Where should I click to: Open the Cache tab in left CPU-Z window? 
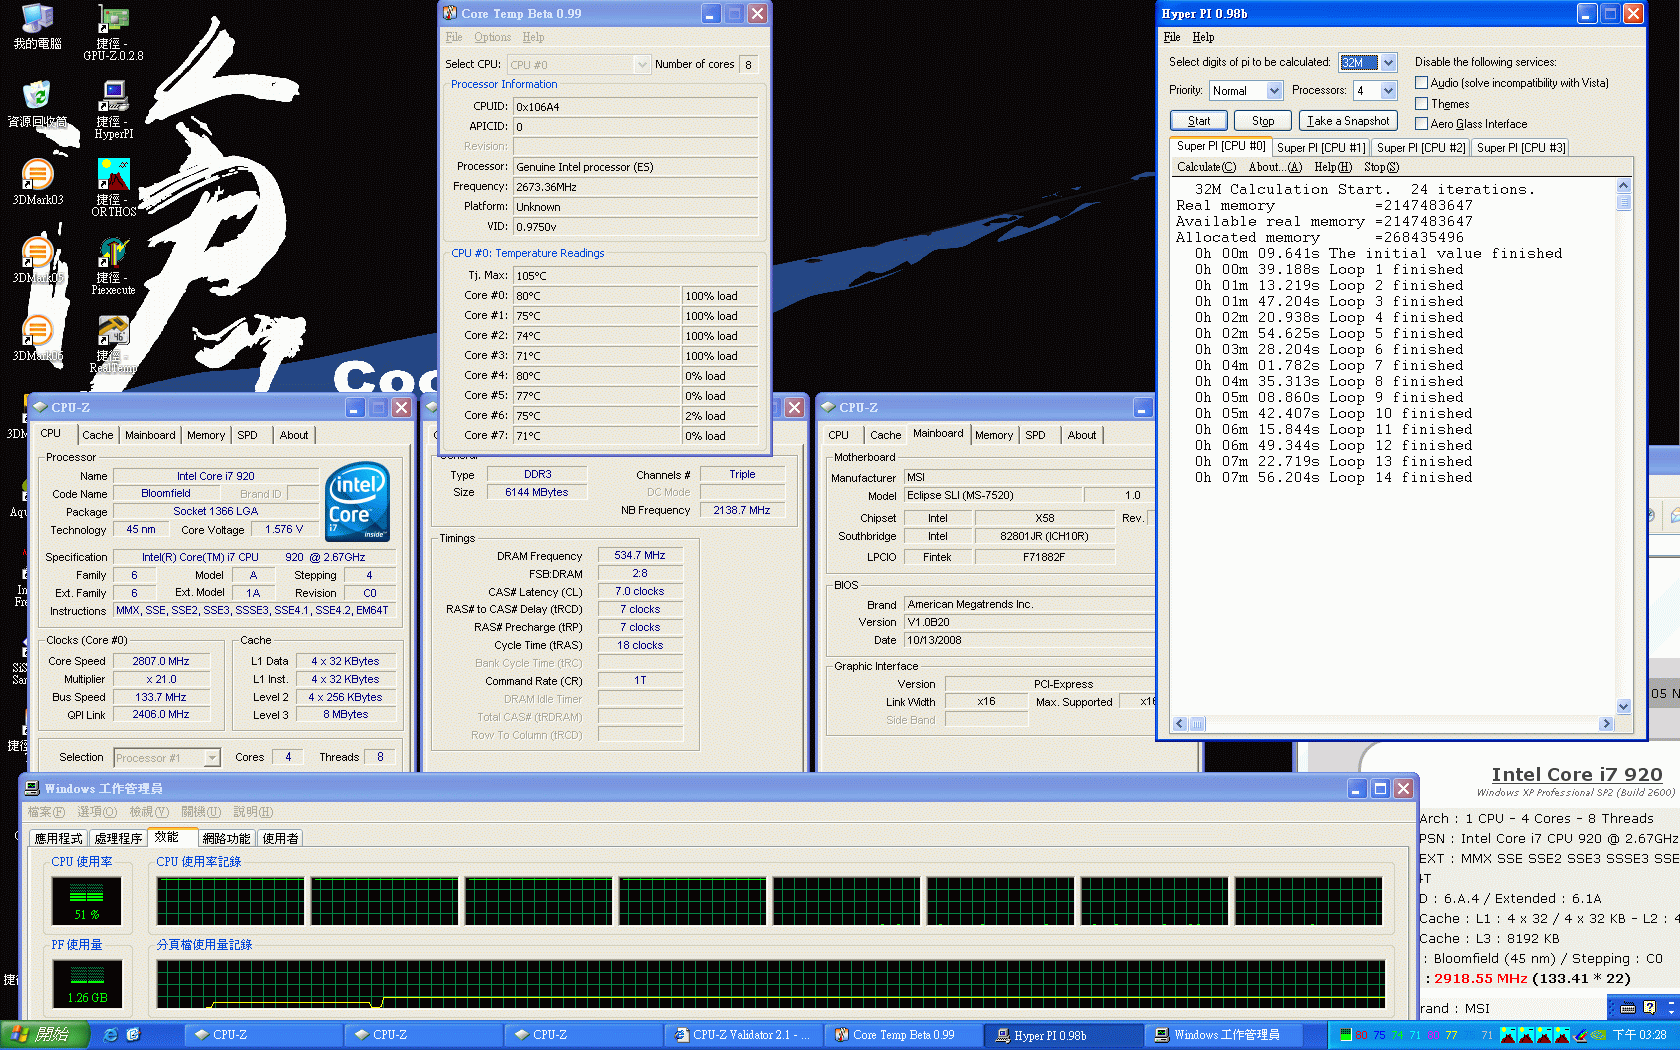tap(97, 435)
